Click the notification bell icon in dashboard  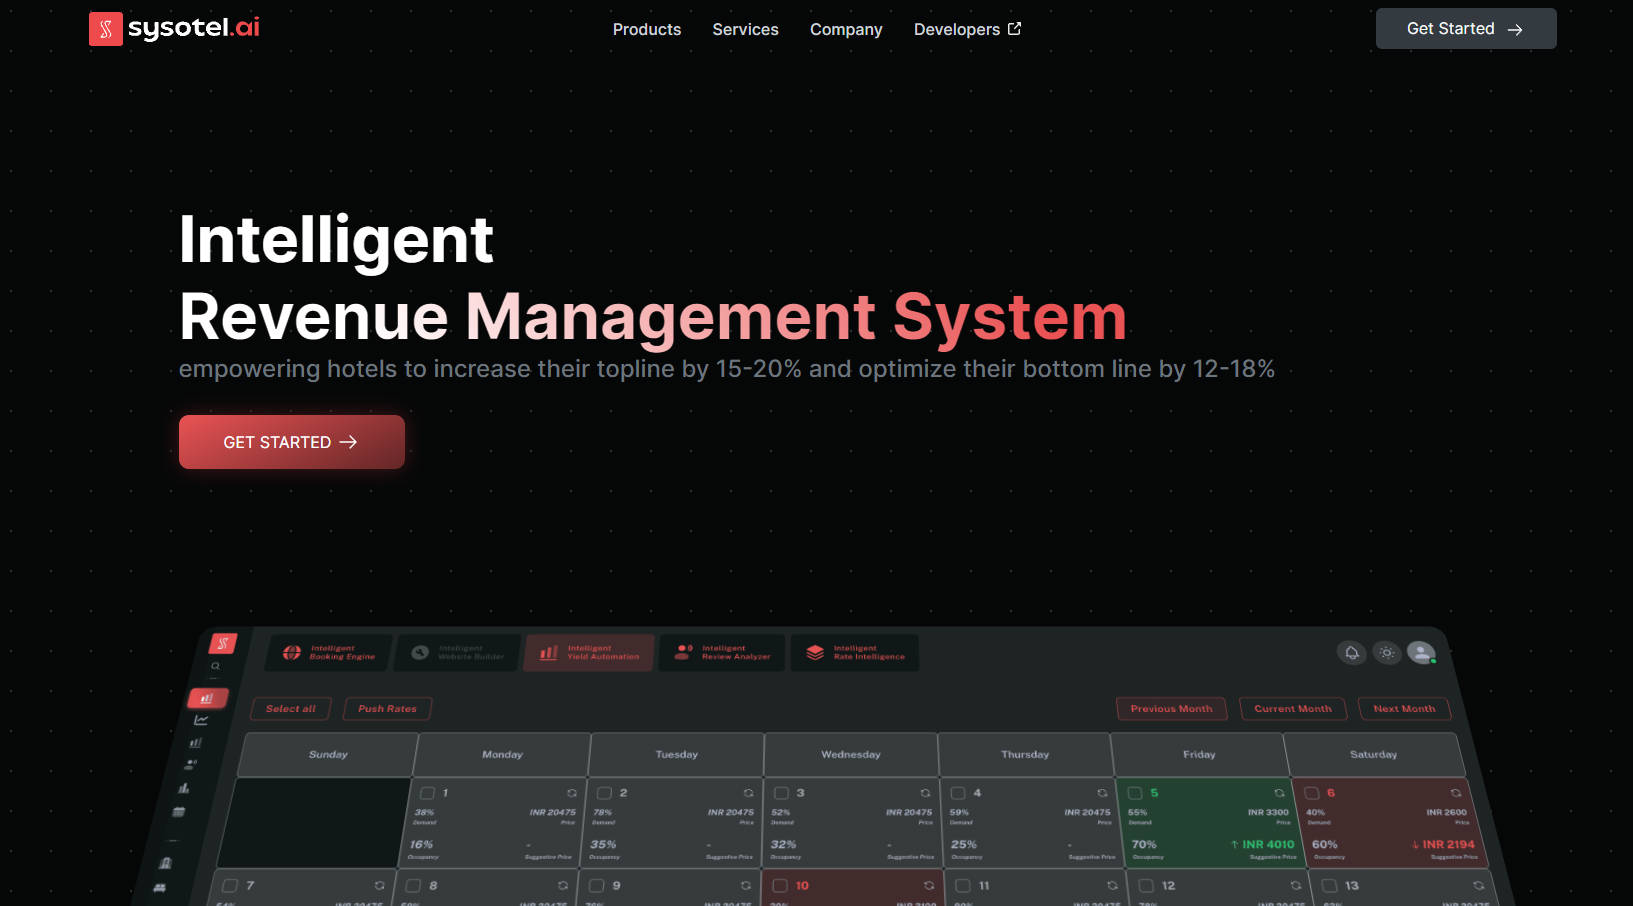(1351, 653)
